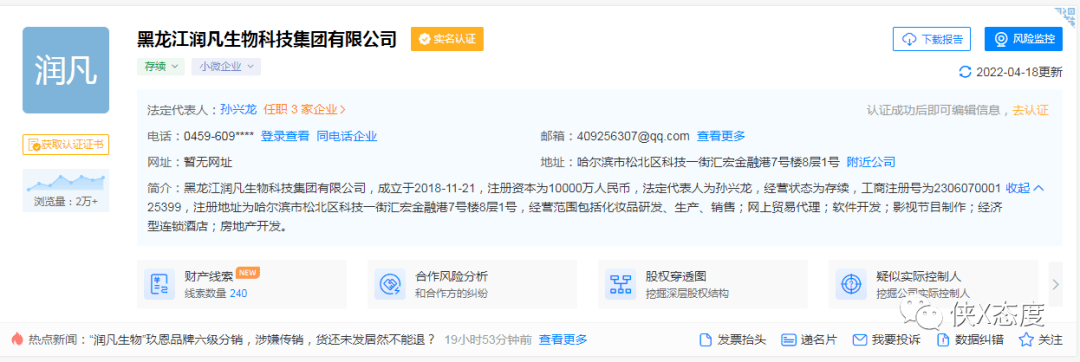Click 登录查看 to reveal phone number
The width and height of the screenshot is (1080, 362).
[285, 136]
